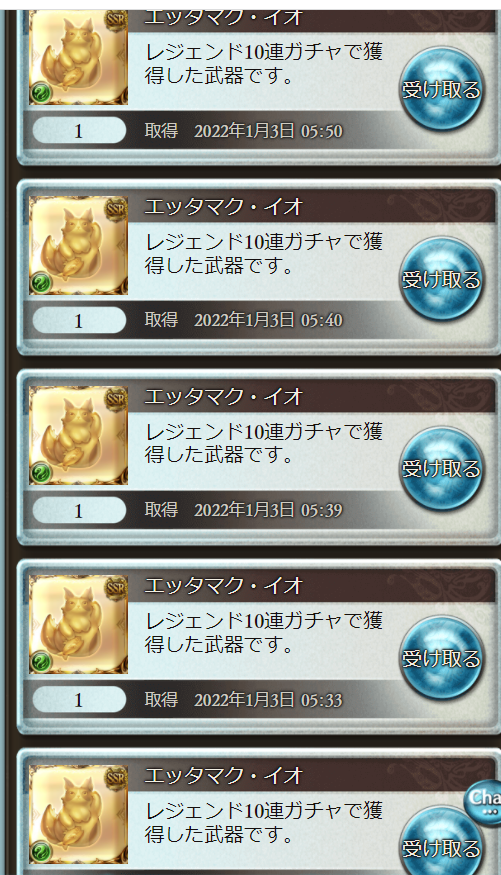The width and height of the screenshot is (501, 875).
Task: Click the 取得 2022年1月3日 05:39 timestamp
Action: click(x=244, y=509)
